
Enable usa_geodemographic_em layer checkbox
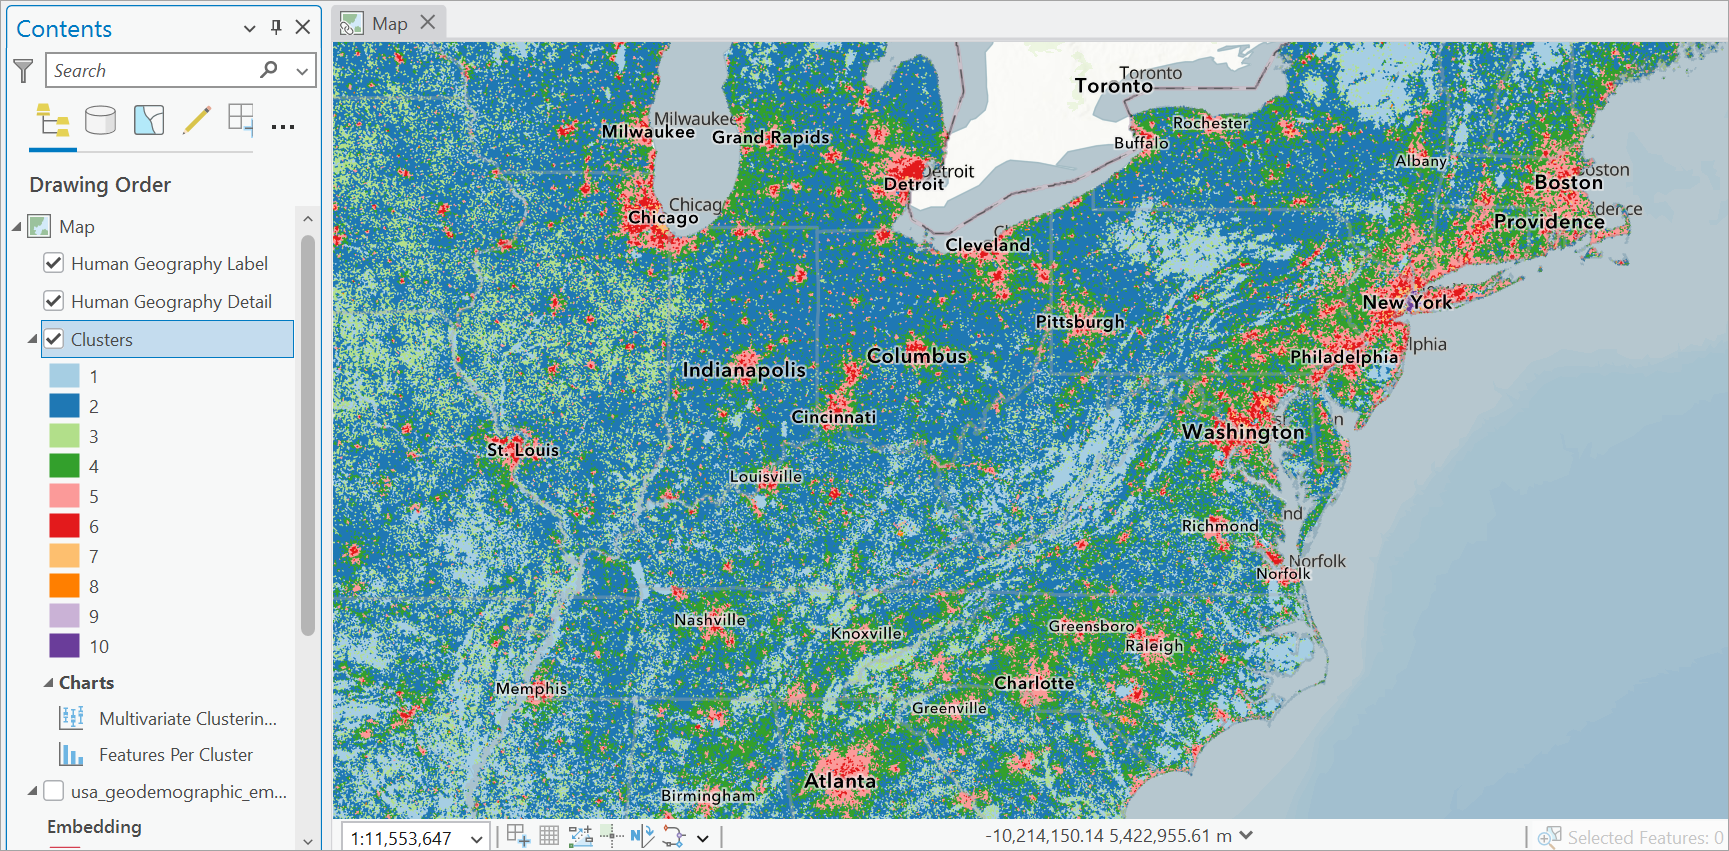point(54,791)
